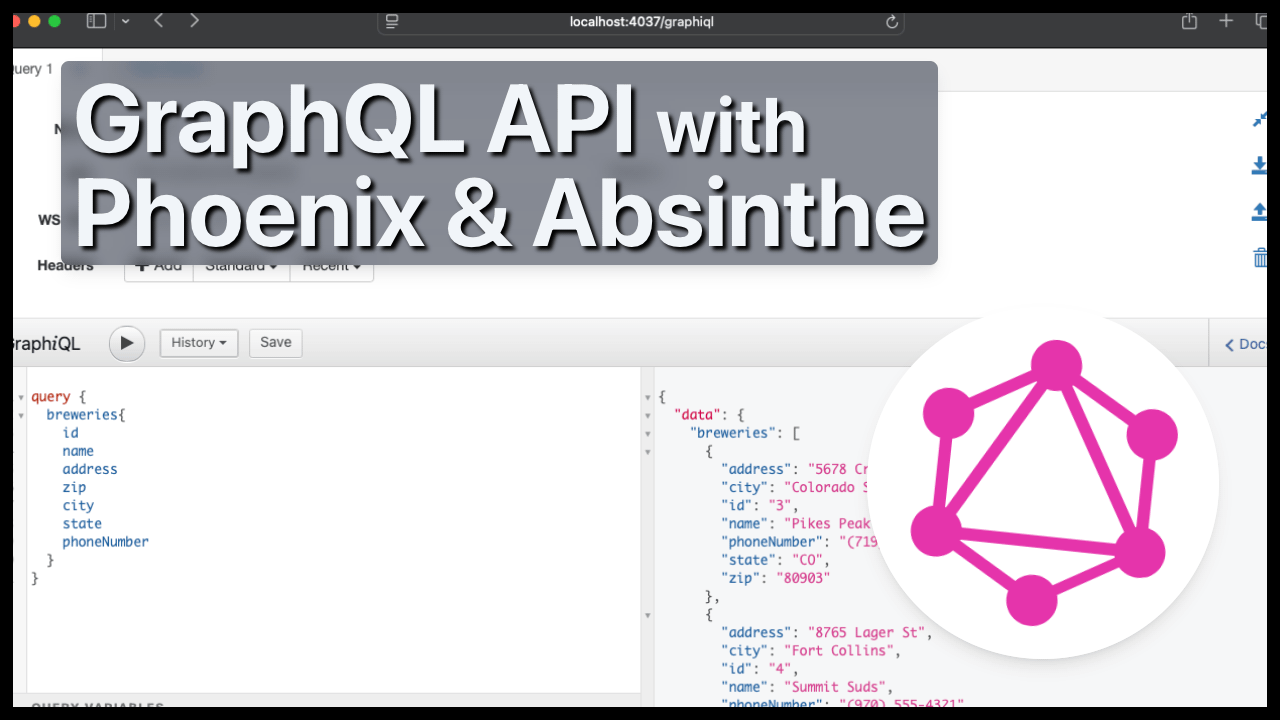This screenshot has height=720, width=1280.
Task: Collapse the query { fold arrow
Action: tap(20, 398)
